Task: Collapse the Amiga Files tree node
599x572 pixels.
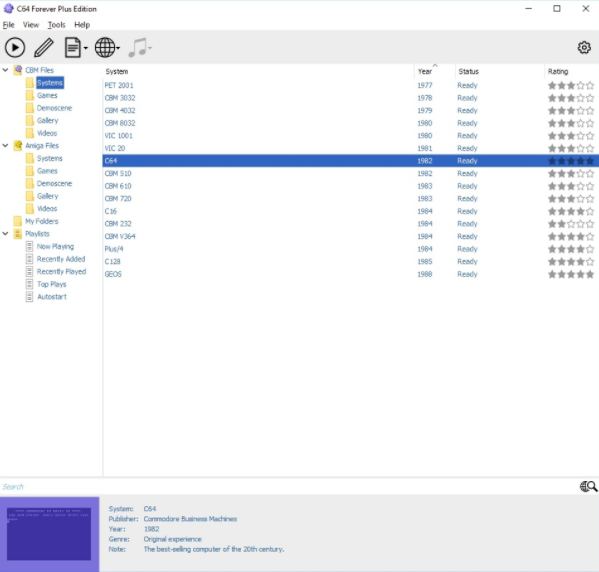Action: coord(5,146)
